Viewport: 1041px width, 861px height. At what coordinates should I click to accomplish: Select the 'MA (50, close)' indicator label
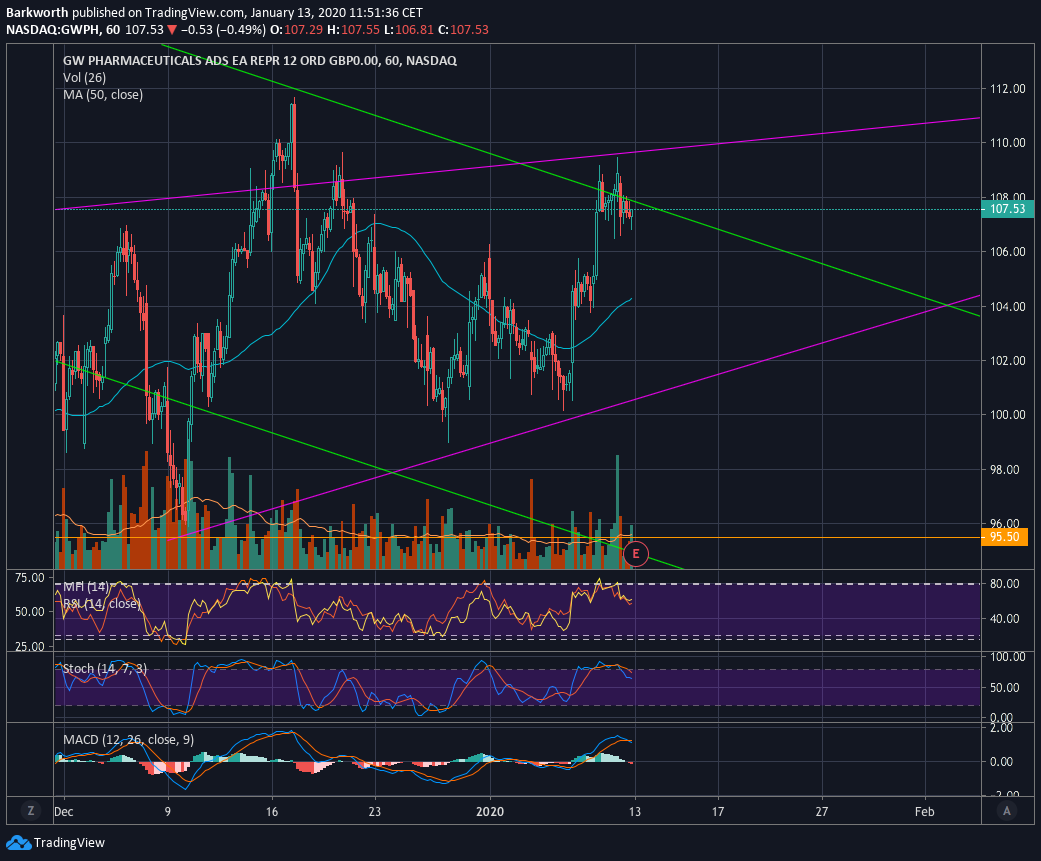tap(103, 95)
